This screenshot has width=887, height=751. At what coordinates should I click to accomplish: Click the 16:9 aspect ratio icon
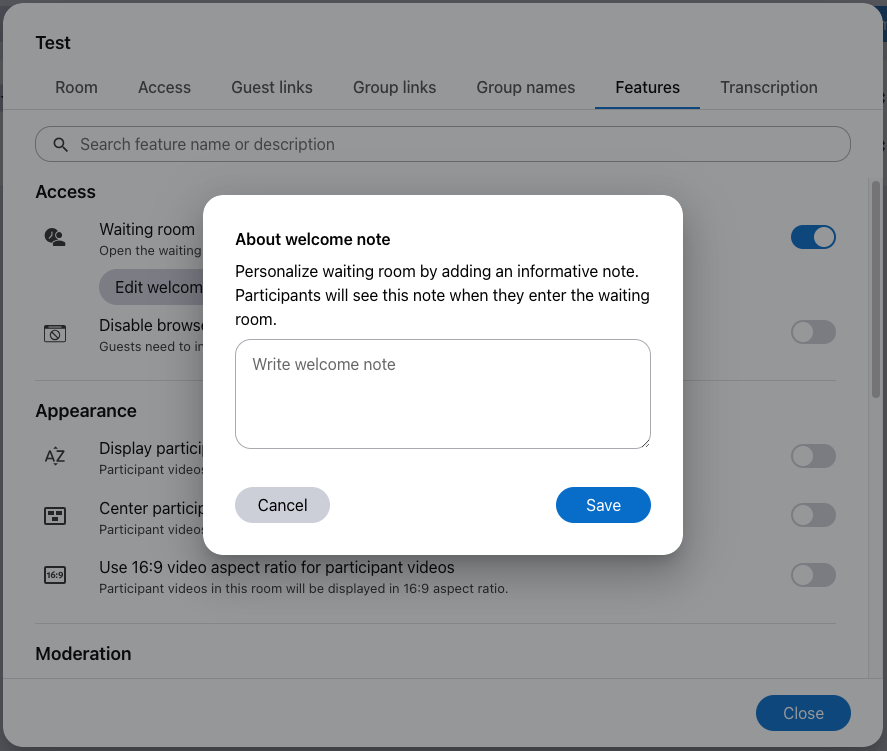click(x=55, y=575)
